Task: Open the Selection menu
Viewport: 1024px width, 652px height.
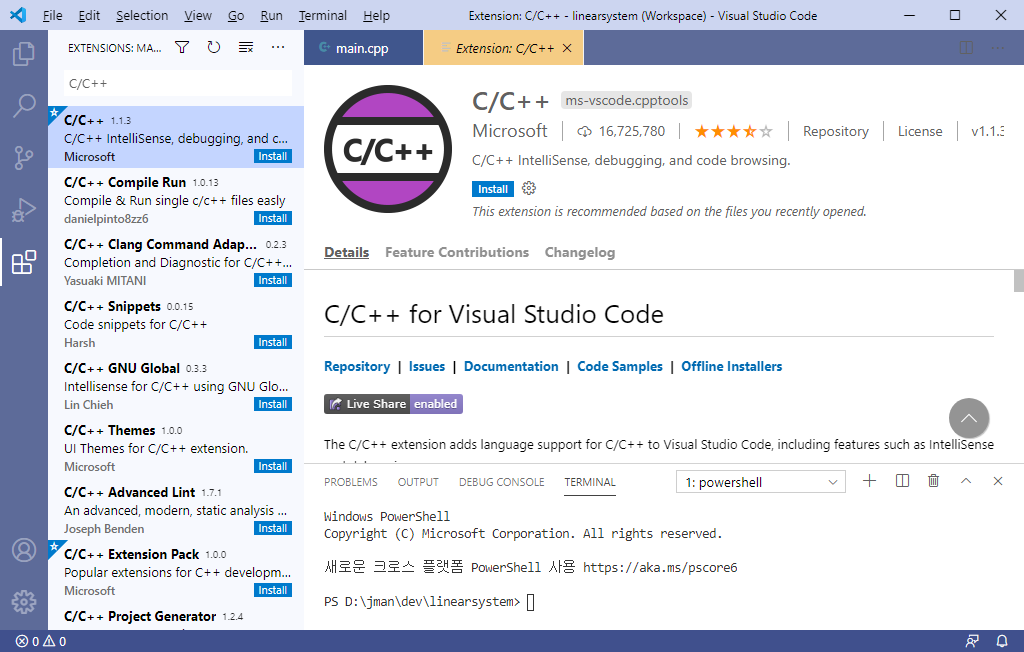Action: [x=142, y=15]
